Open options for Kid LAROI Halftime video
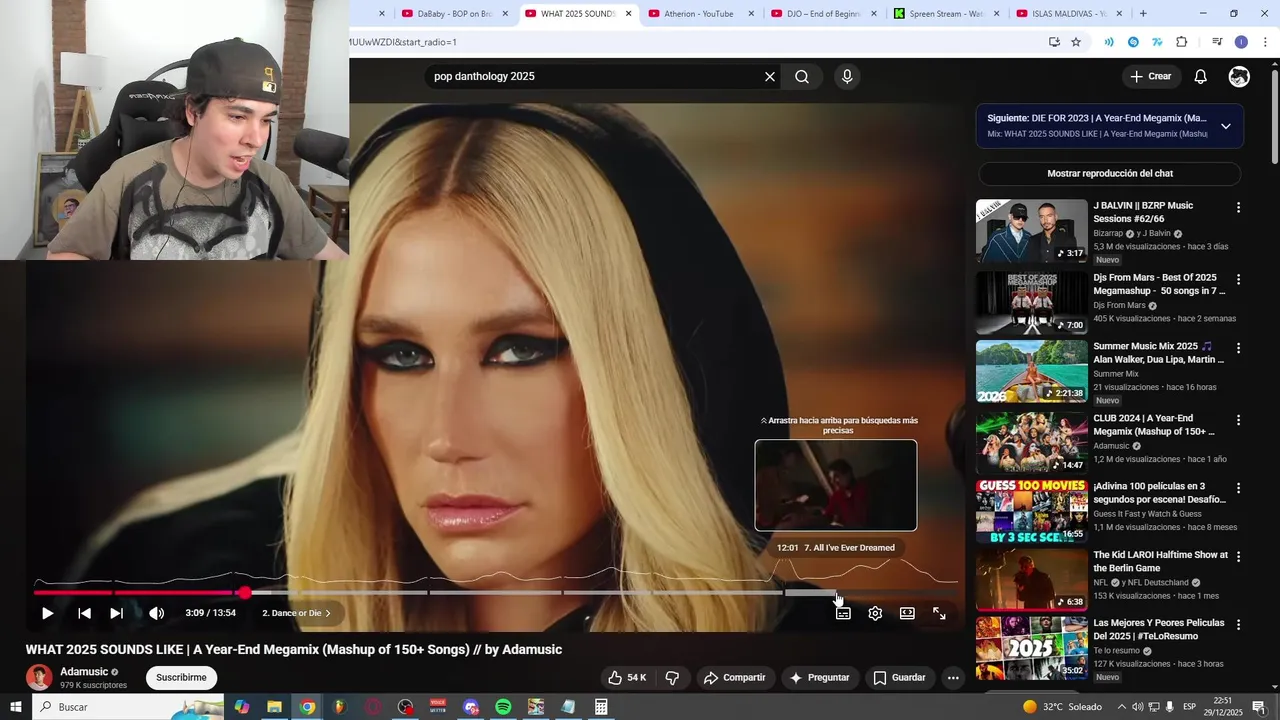Viewport: 1280px width, 720px height. point(1238,556)
